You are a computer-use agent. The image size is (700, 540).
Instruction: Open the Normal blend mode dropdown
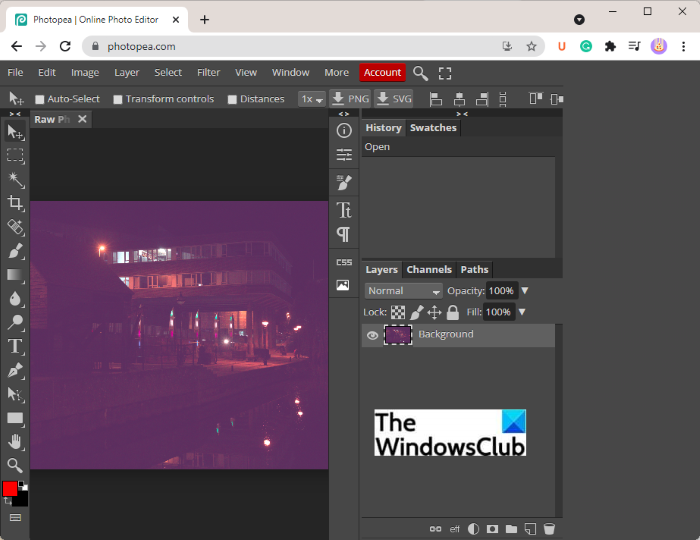403,291
